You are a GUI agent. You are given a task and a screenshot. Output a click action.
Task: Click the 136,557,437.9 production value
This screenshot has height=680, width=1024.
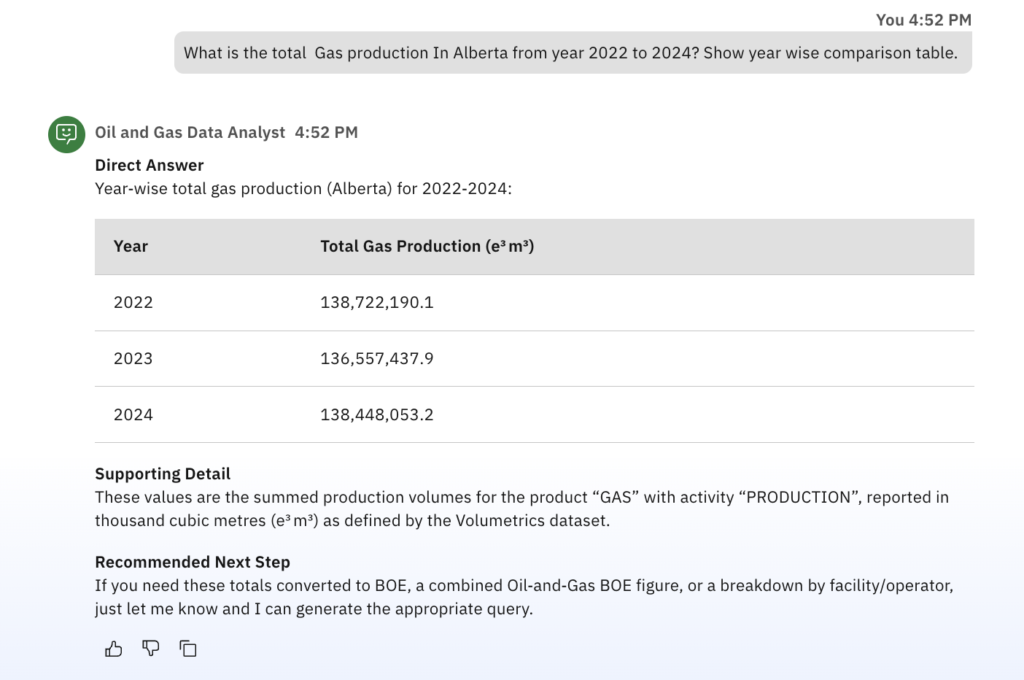(377, 358)
